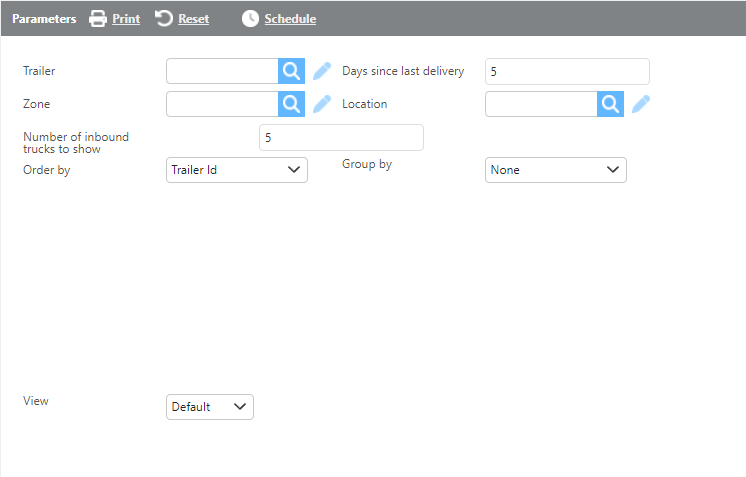Image resolution: width=746 pixels, height=477 pixels.
Task: Click the Location search magnifier icon
Action: point(610,104)
